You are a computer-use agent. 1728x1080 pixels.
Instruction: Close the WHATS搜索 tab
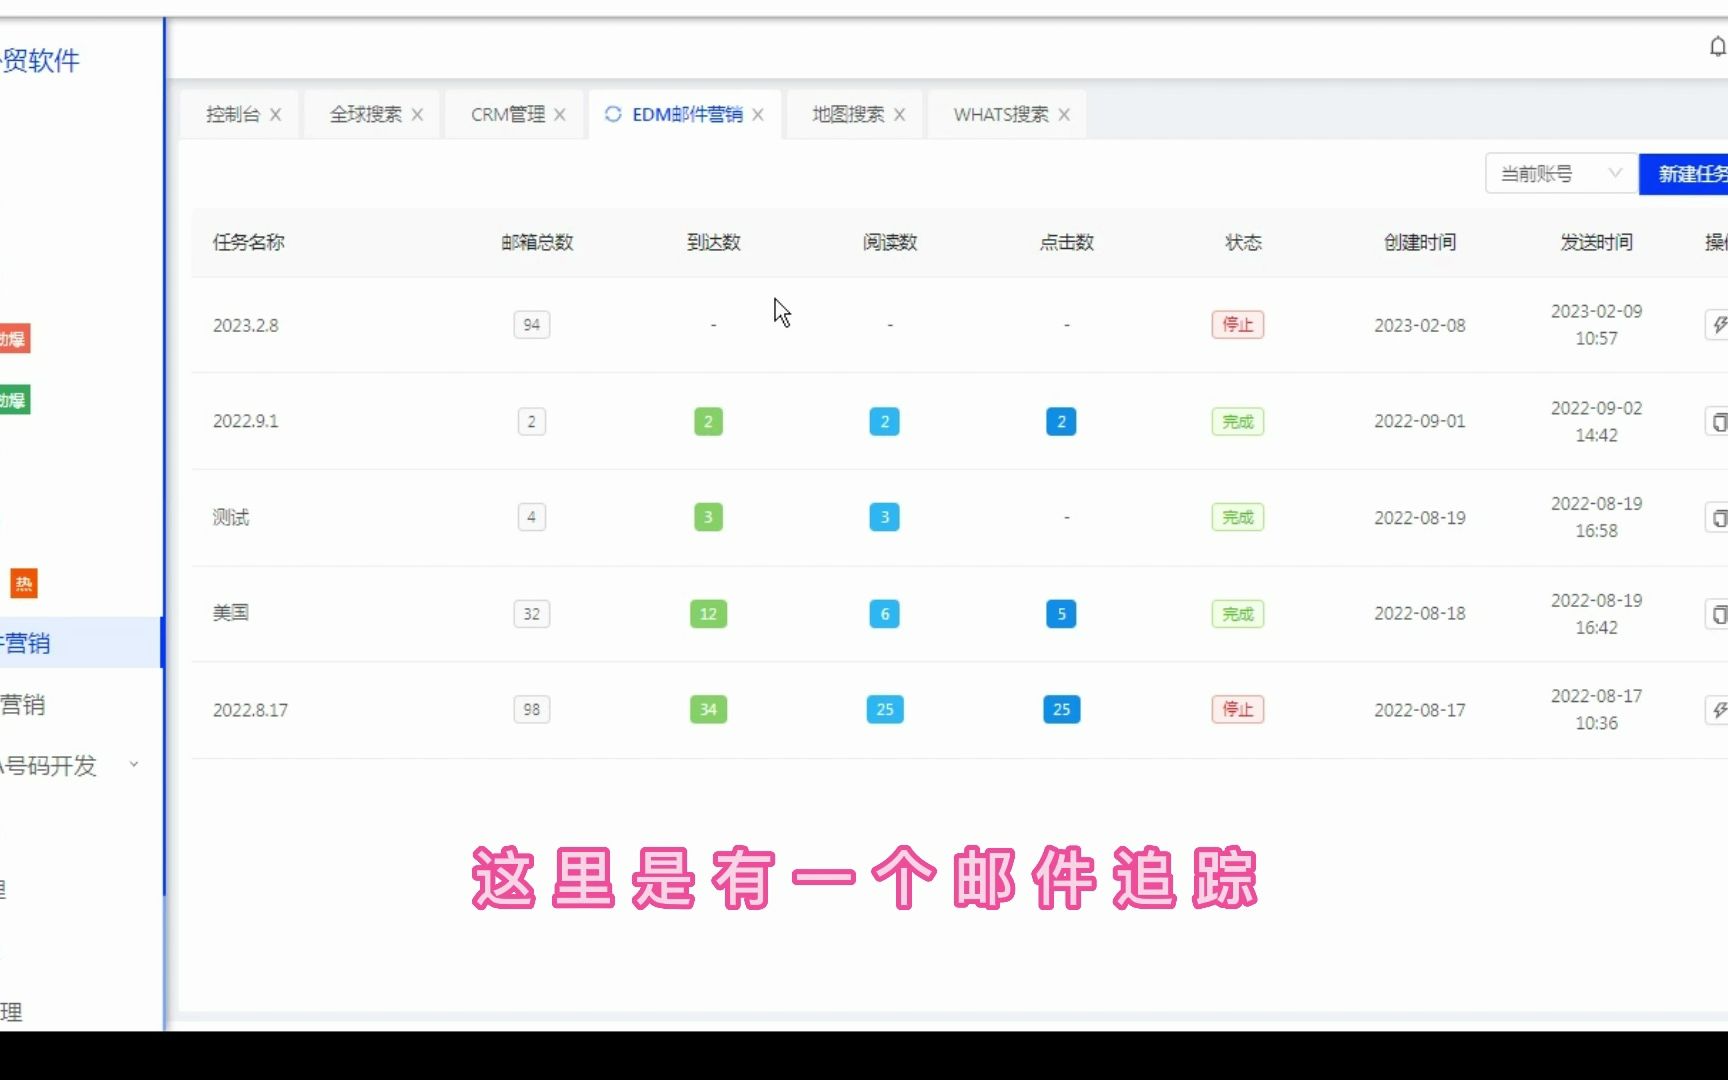point(1064,115)
